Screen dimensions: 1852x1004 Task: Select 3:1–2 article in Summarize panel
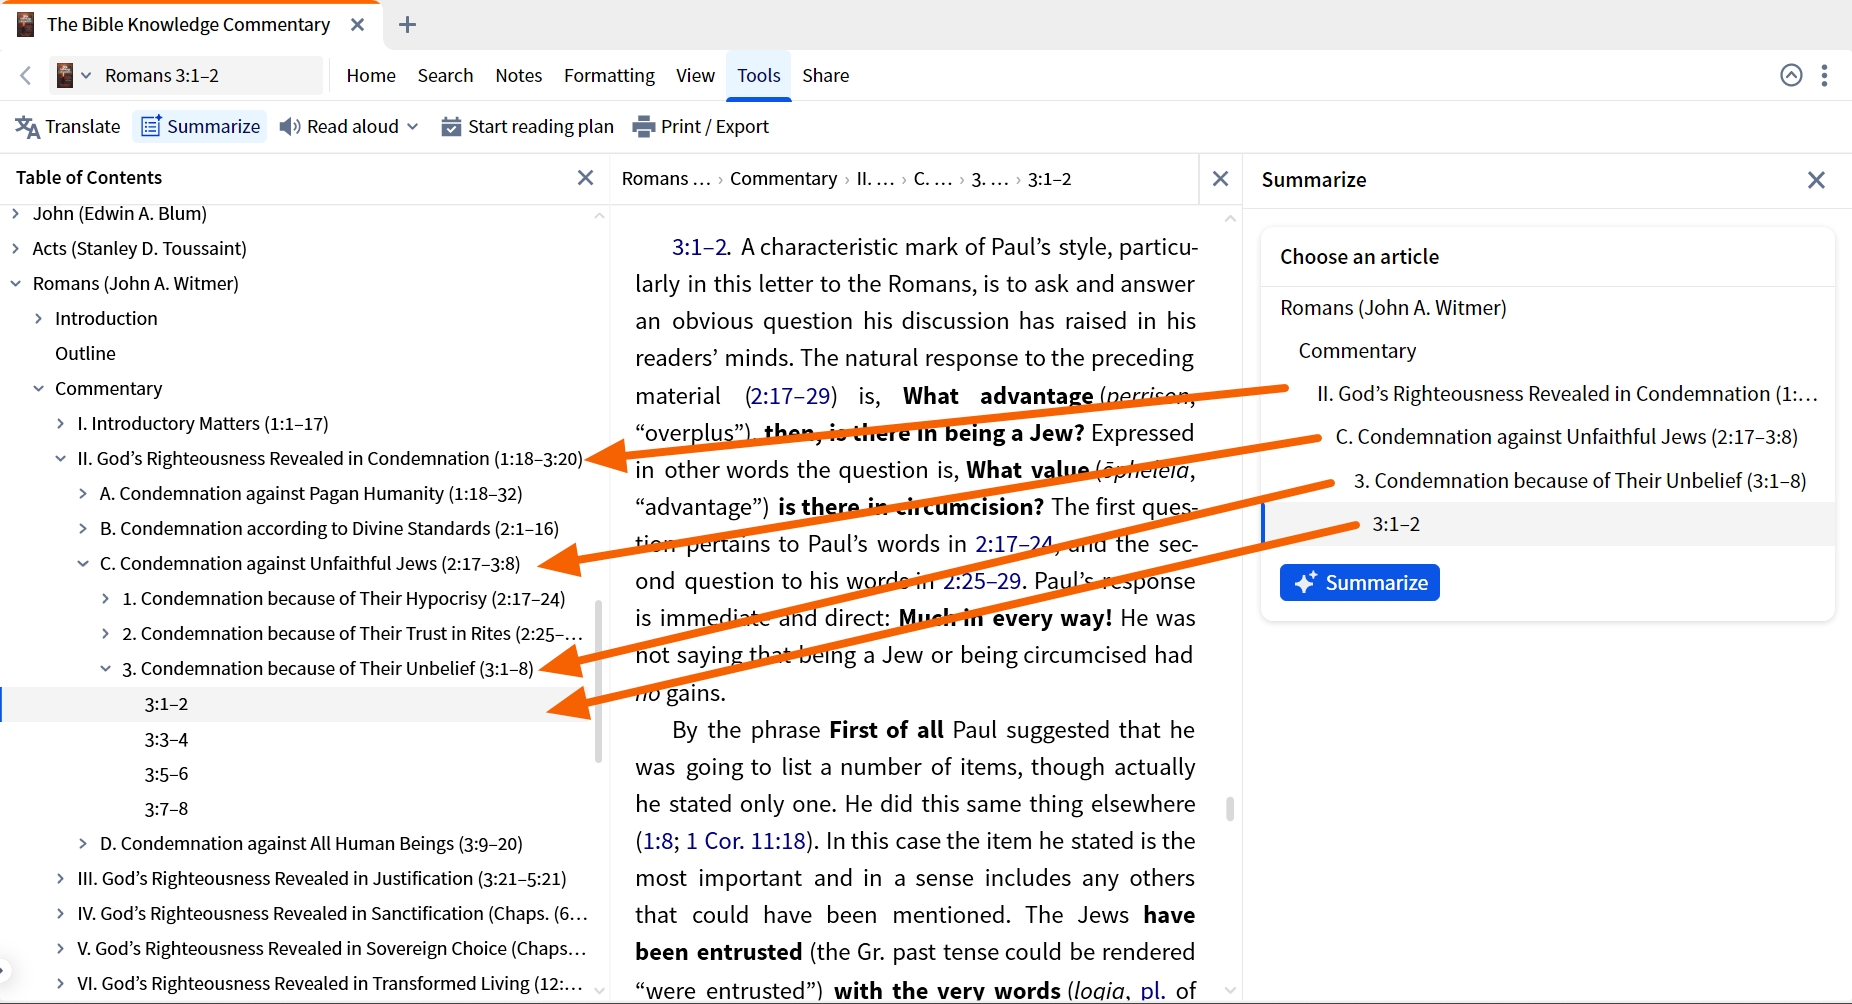tap(1549, 524)
